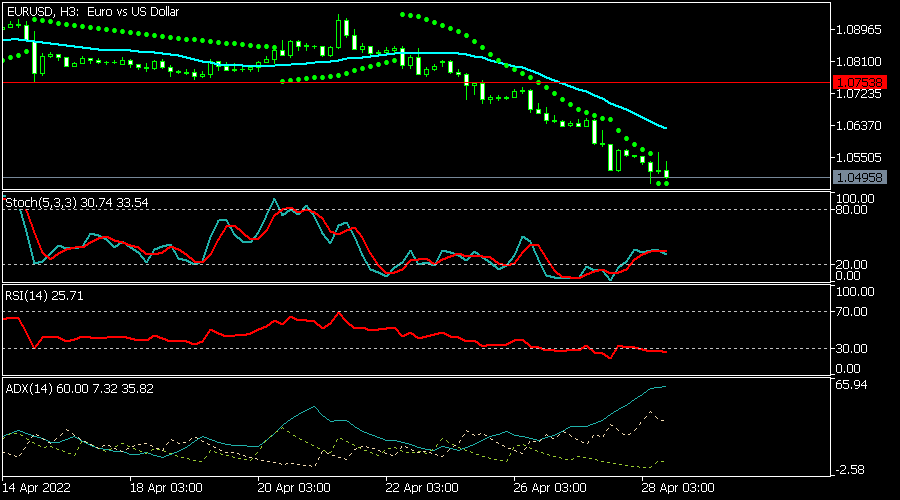This screenshot has width=900, height=500.
Task: Click the 22 Apr 03:00 time label
Action: click(x=422, y=488)
